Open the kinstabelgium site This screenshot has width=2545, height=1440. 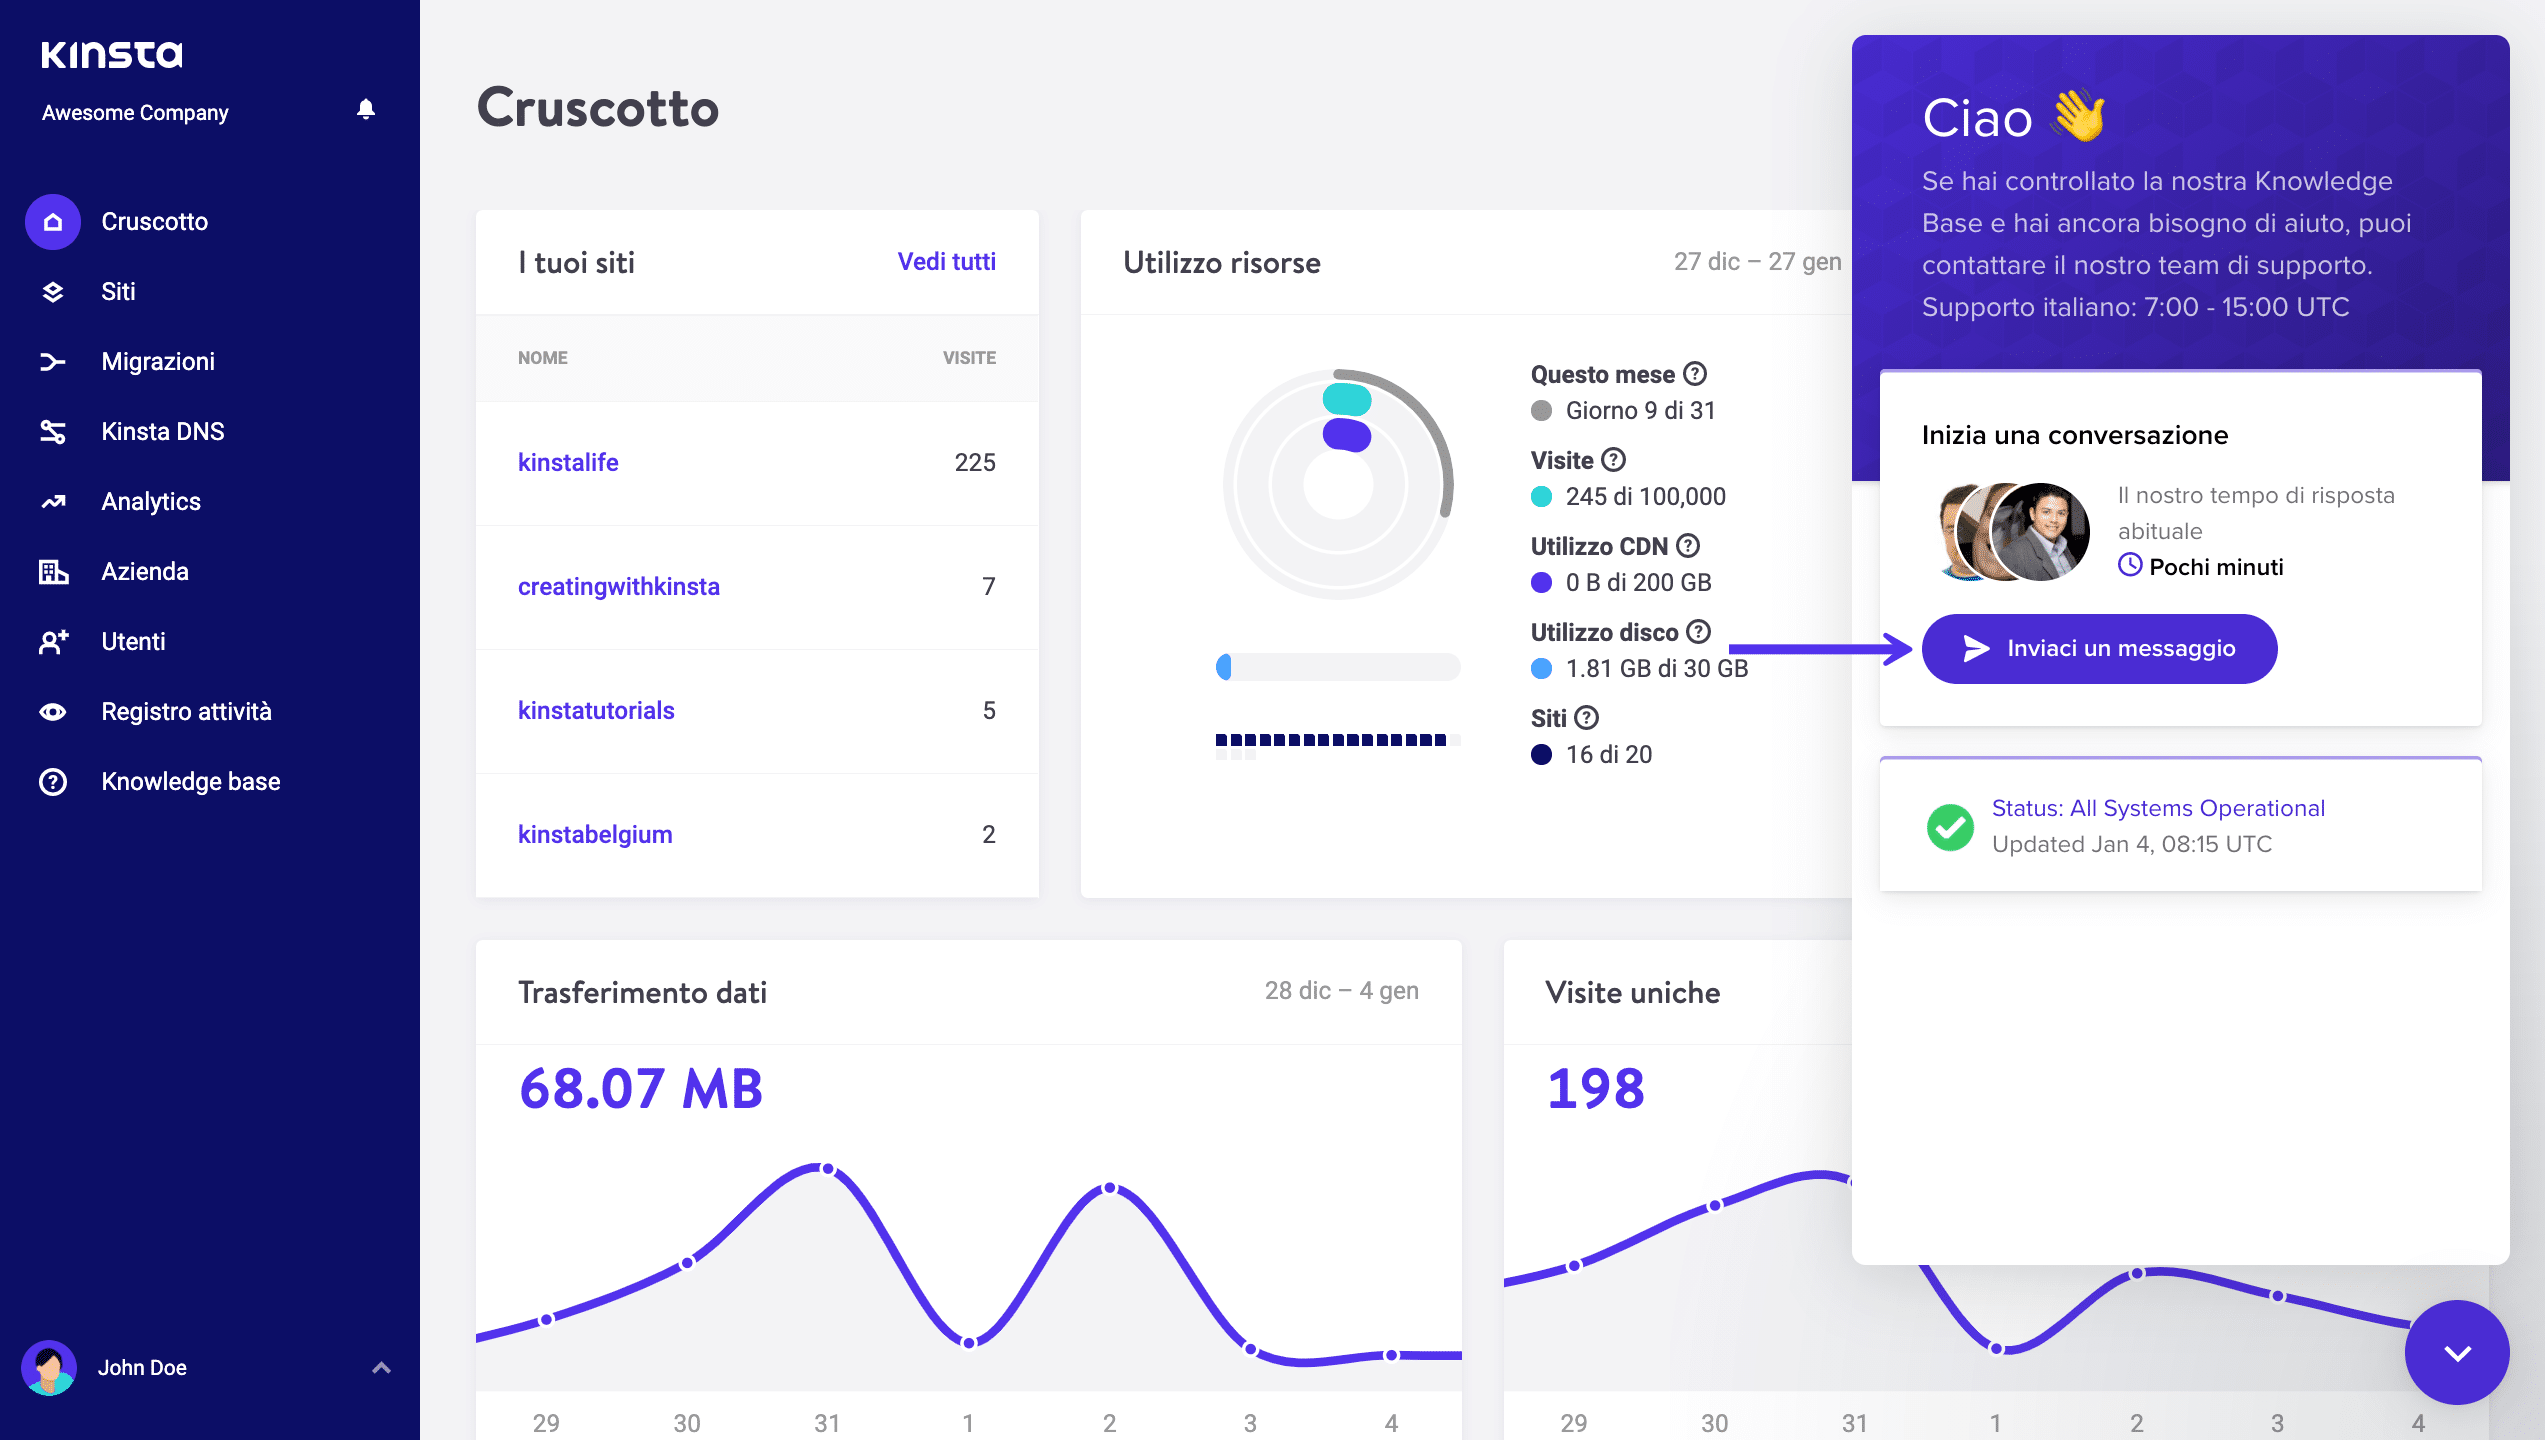click(x=595, y=835)
